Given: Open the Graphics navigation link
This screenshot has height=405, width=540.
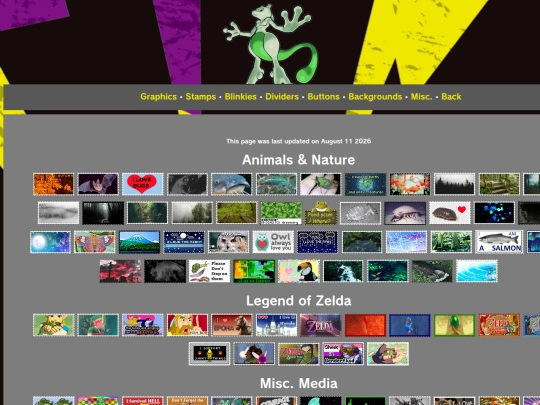Looking at the screenshot, I should coord(158,96).
